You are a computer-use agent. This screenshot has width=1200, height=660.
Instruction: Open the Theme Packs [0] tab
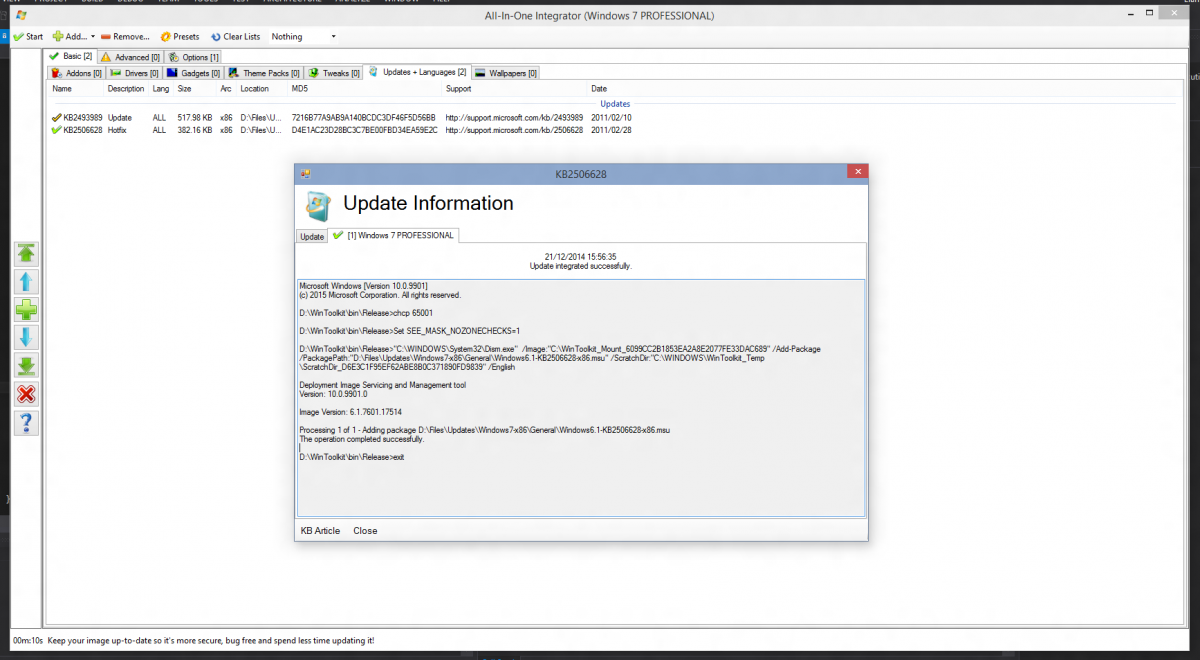coord(264,73)
